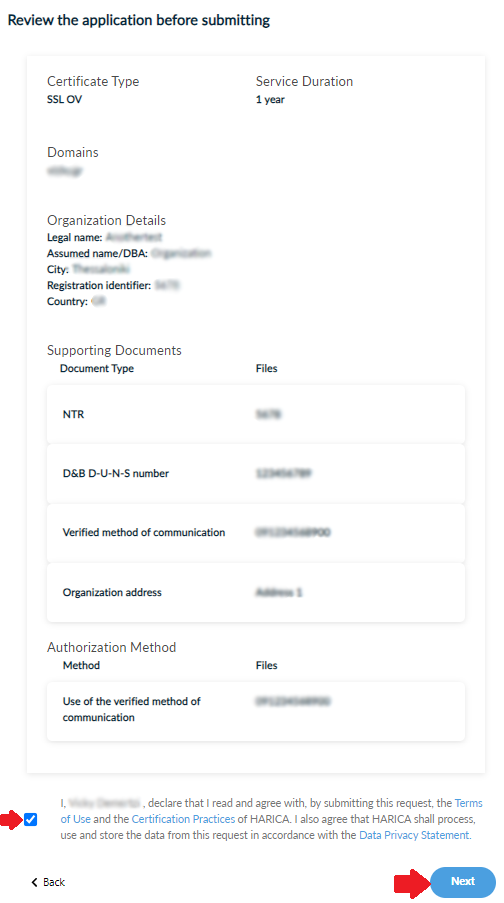Open the Data Privacy Statement link
This screenshot has width=504, height=903.
(x=415, y=834)
